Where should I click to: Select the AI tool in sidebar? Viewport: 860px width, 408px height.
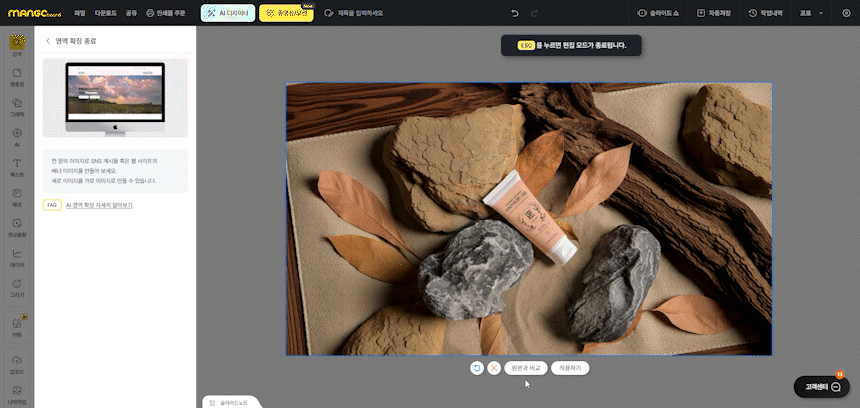point(17,136)
